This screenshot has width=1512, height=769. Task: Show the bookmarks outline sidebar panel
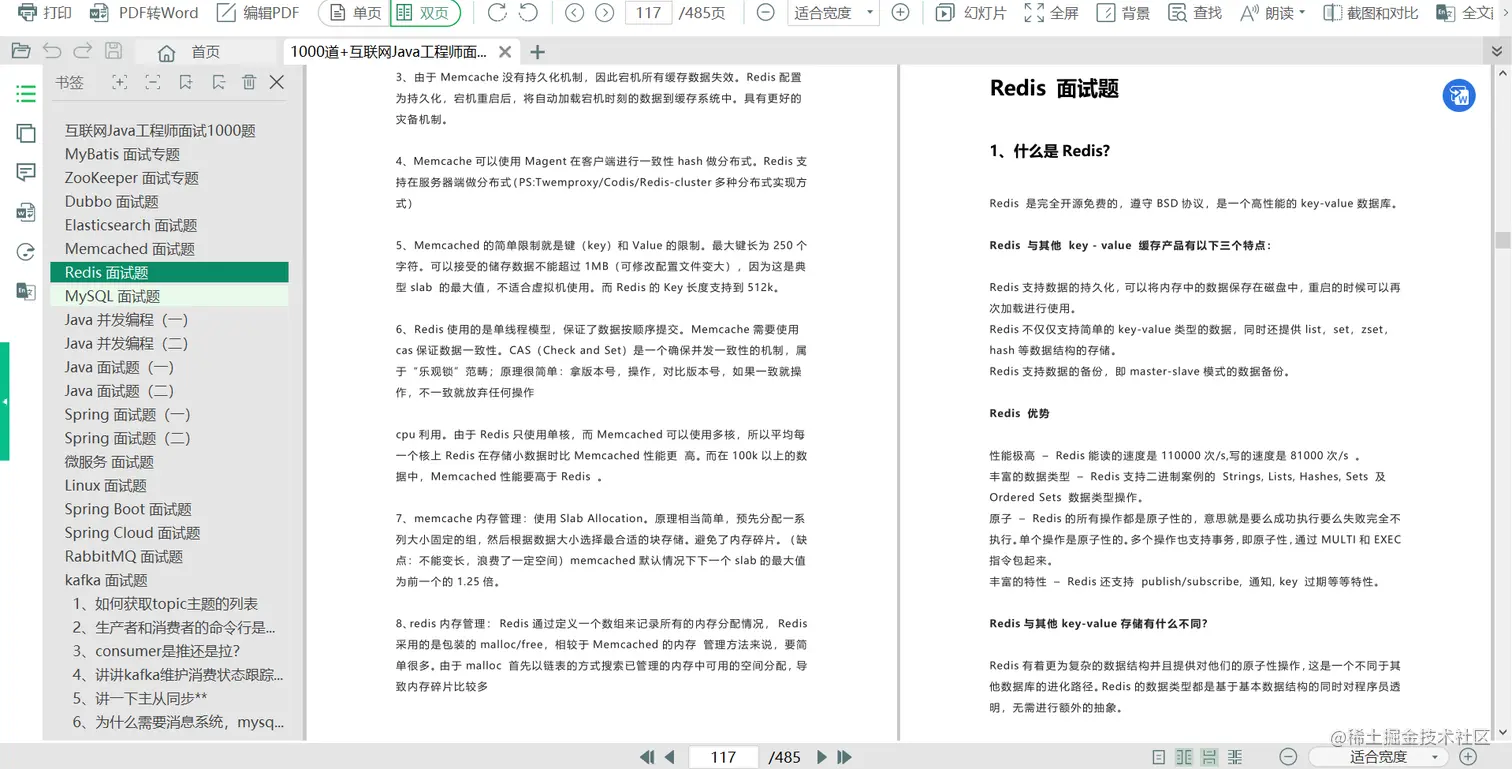click(26, 94)
